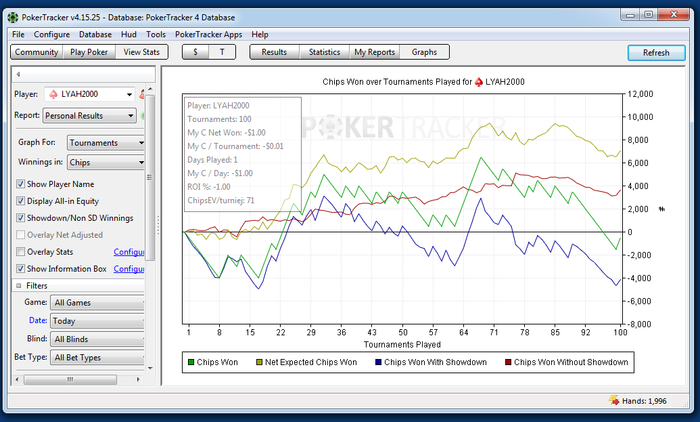
Task: Click the spade icon next to LYAH2000 in chart title
Action: click(x=479, y=82)
